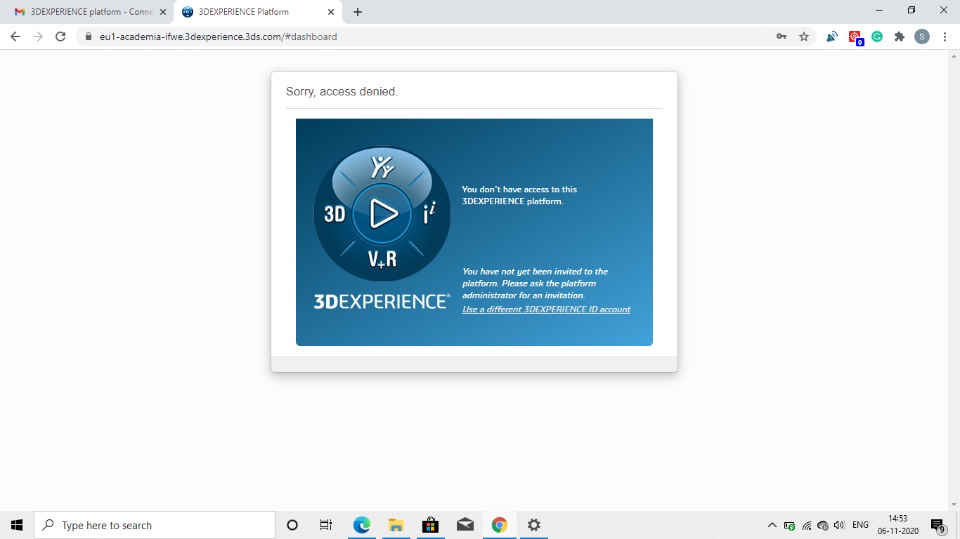The width and height of the screenshot is (960, 539).
Task: Show hidden system tray icons
Action: [772, 525]
